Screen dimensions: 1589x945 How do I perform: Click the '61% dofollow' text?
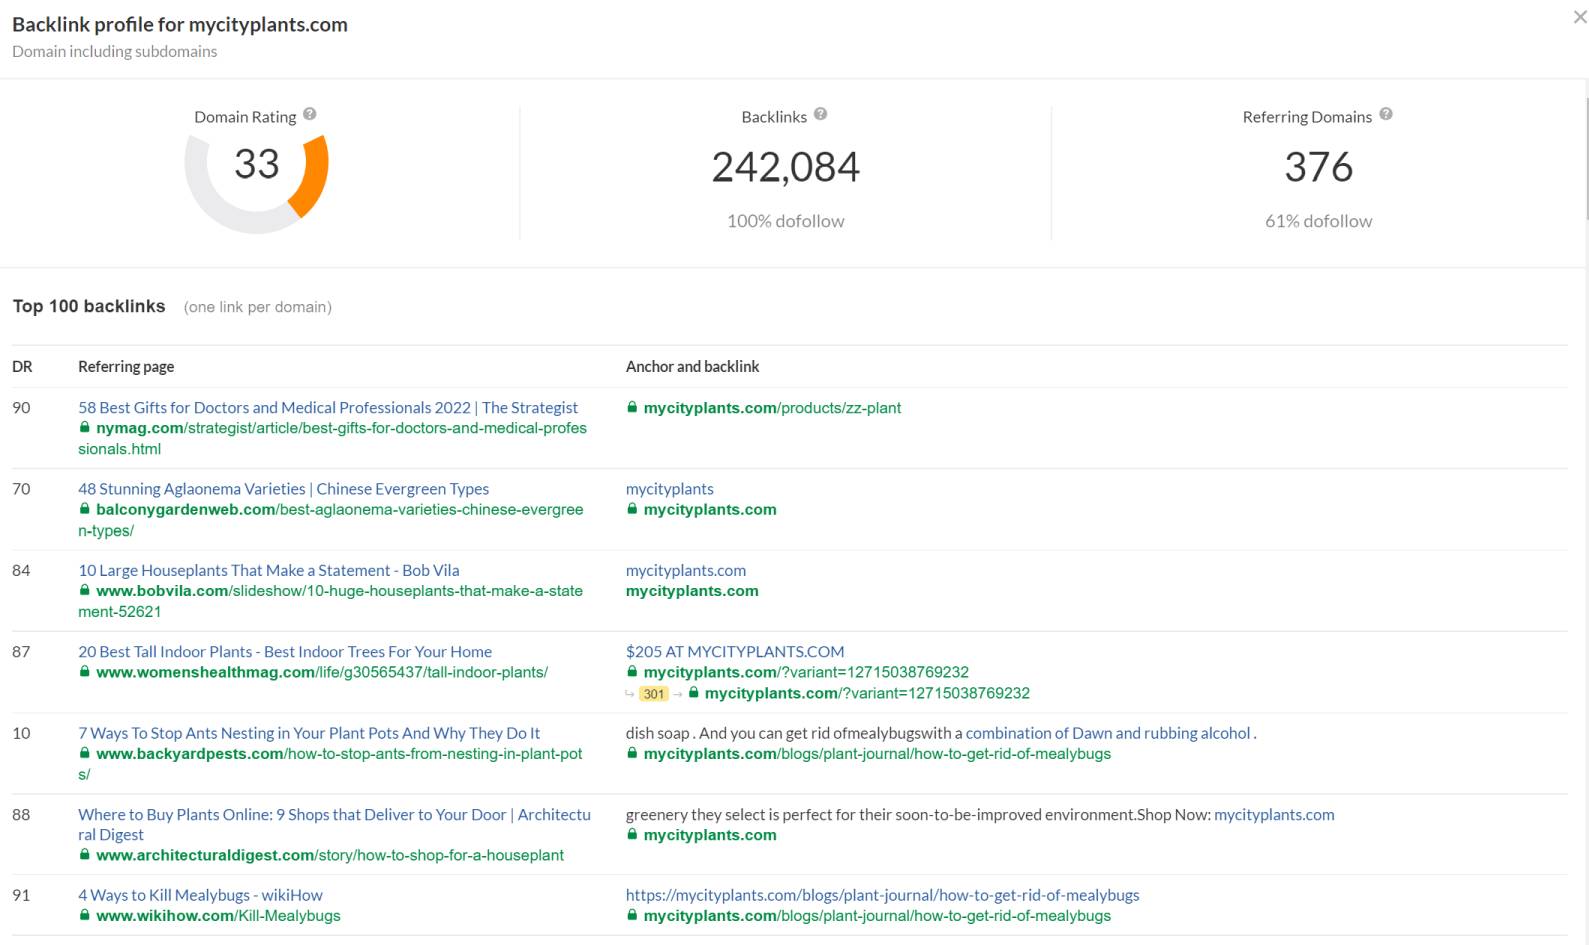1319,221
